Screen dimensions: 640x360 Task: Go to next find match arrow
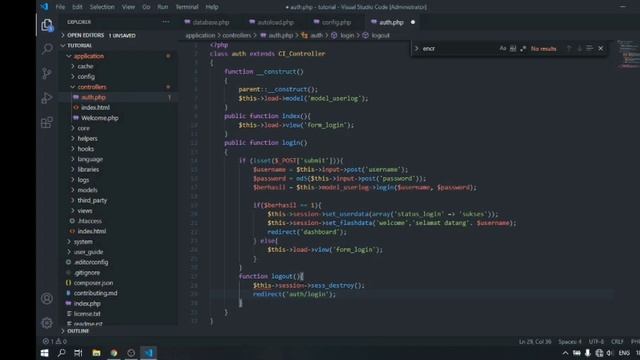click(579, 48)
